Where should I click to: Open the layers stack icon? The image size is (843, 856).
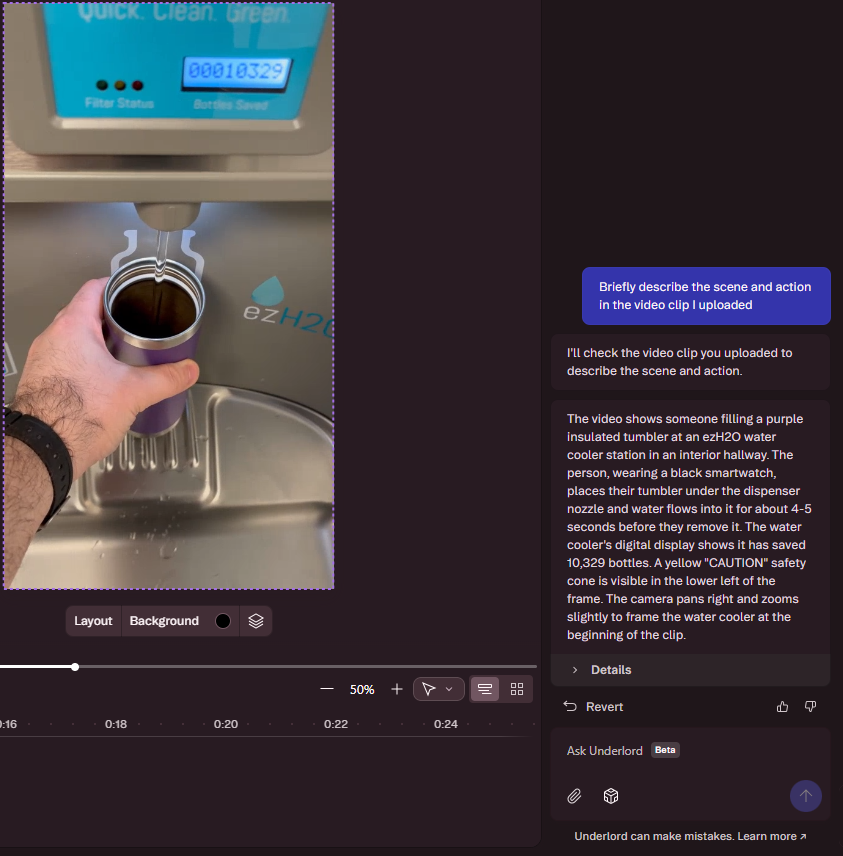(x=256, y=621)
